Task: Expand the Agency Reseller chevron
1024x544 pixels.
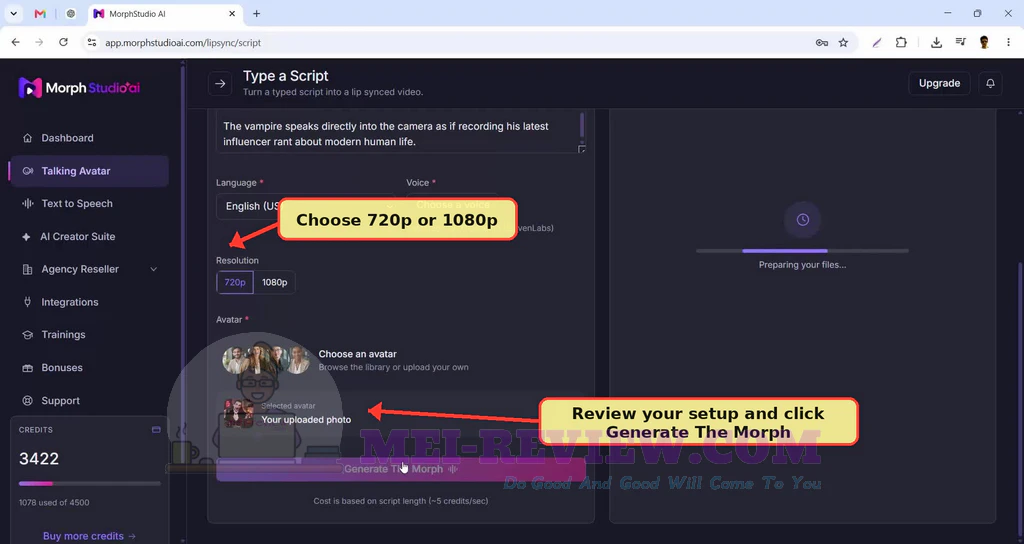Action: pos(153,269)
